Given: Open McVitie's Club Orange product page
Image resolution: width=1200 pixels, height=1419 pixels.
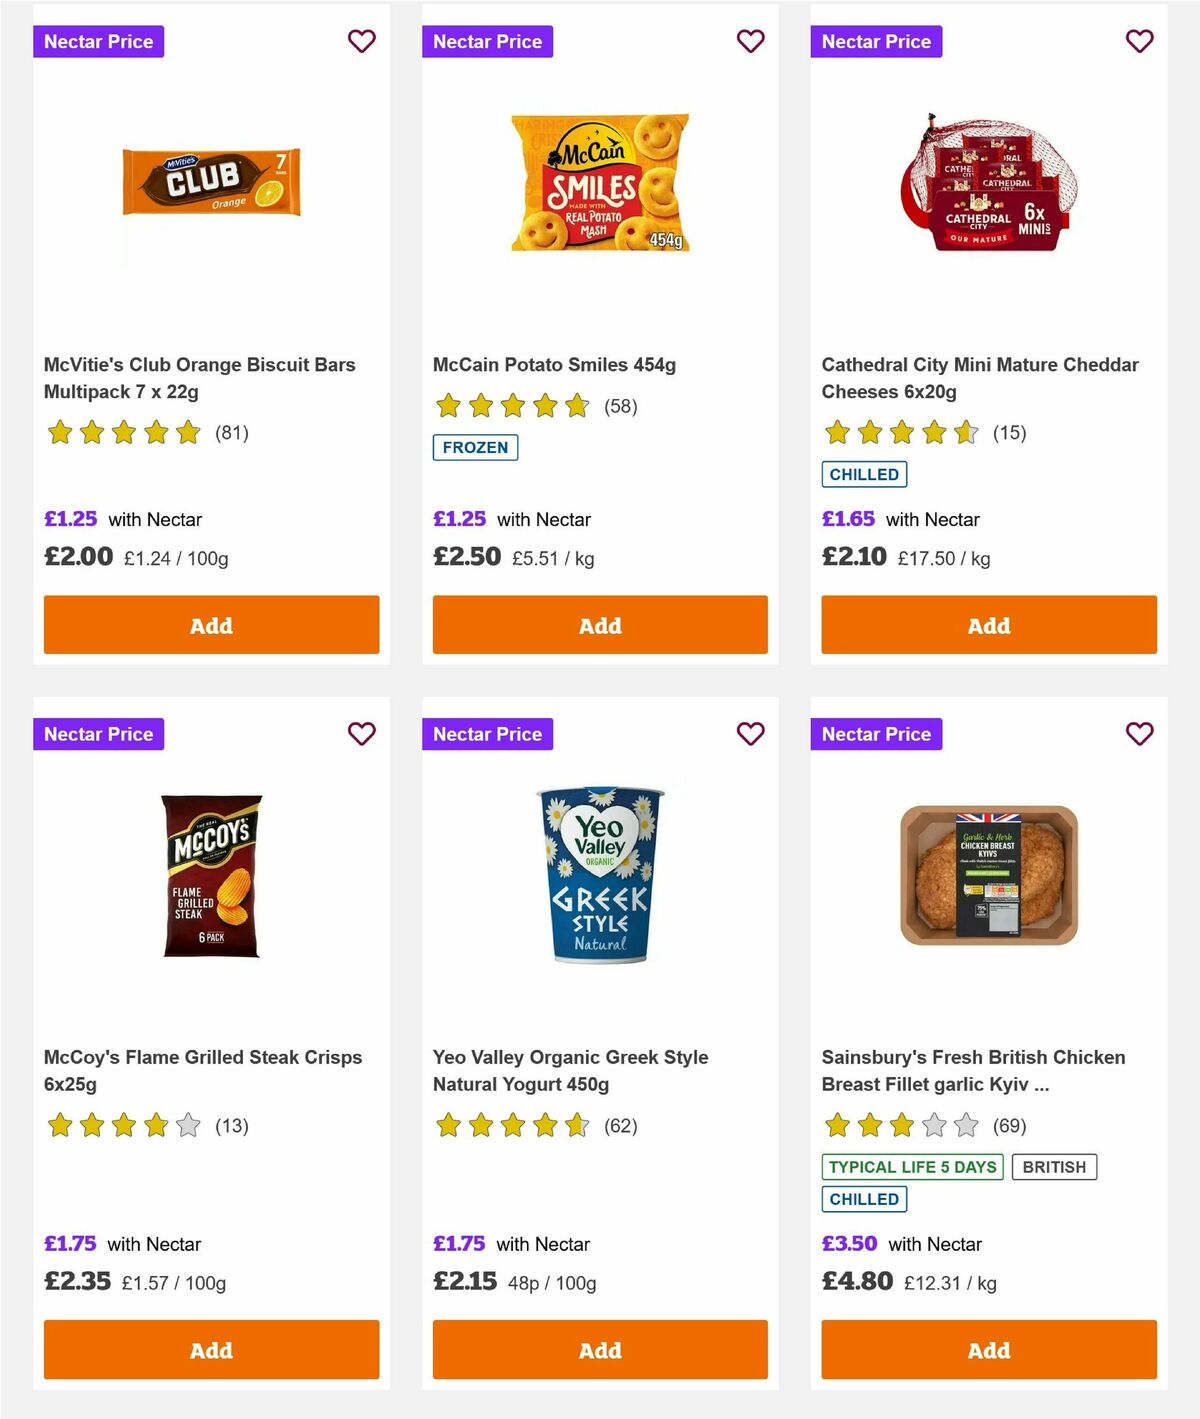Looking at the screenshot, I should 199,378.
